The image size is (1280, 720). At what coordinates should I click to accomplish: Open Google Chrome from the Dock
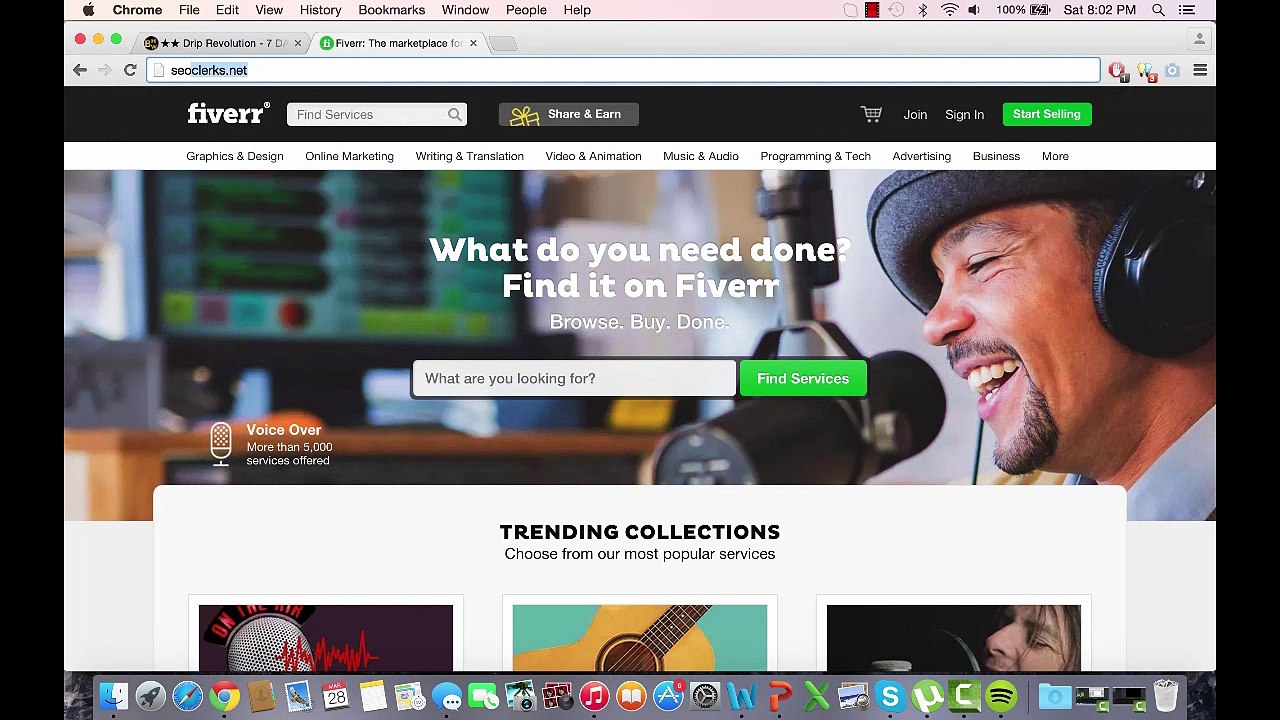pyautogui.click(x=225, y=696)
